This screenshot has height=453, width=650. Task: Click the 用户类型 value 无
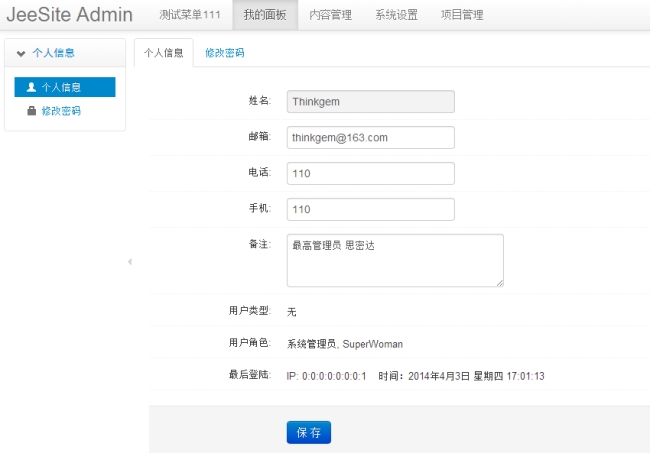[x=291, y=312]
